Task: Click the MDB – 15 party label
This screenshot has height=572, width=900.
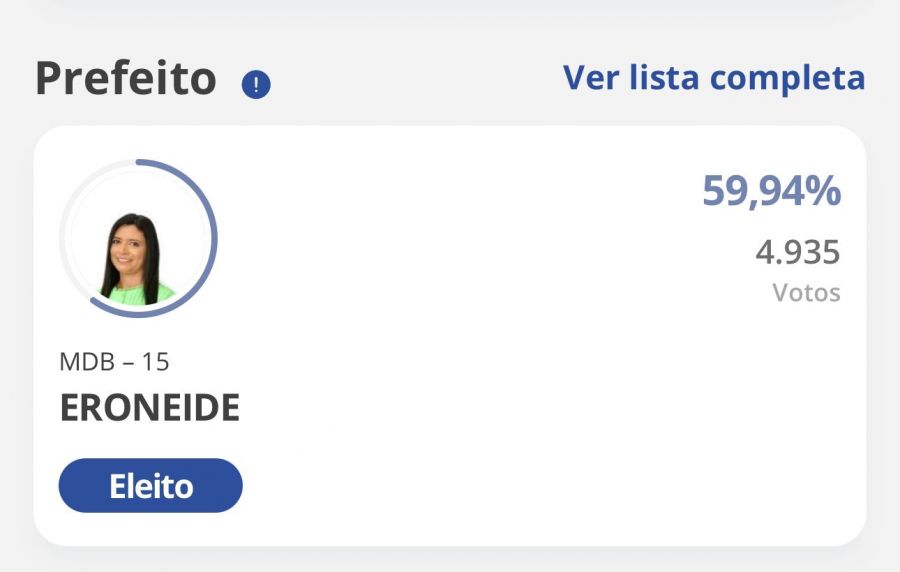Action: 115,361
